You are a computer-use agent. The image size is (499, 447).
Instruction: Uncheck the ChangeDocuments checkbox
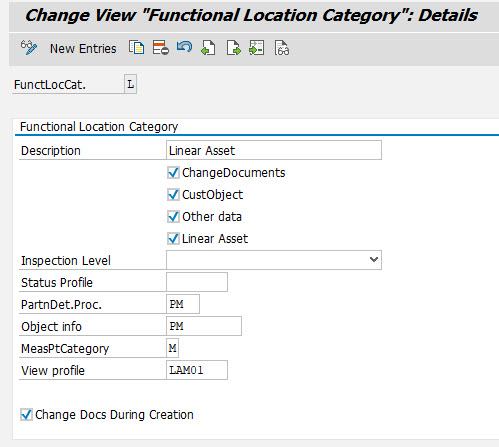pos(173,173)
